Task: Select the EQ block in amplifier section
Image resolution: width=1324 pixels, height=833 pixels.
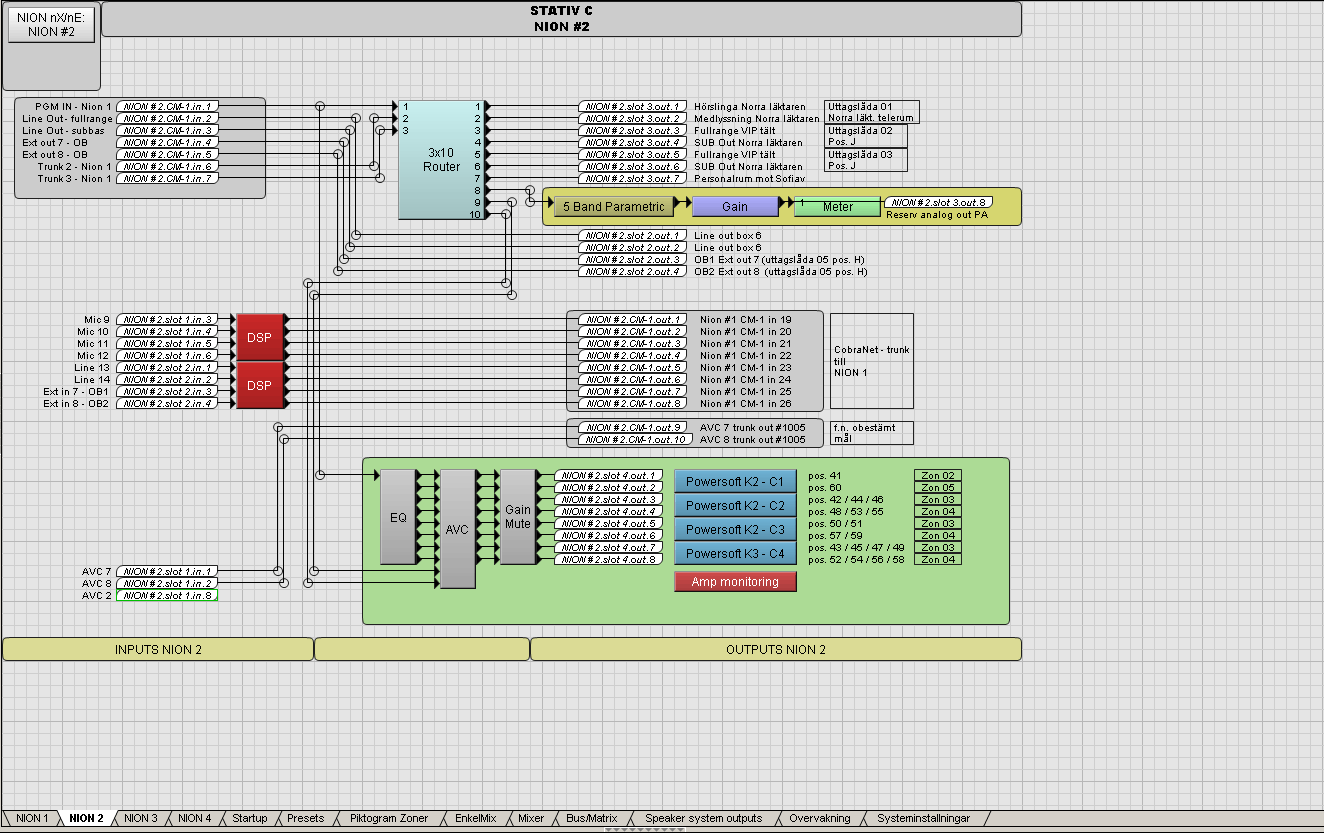Action: click(x=397, y=517)
